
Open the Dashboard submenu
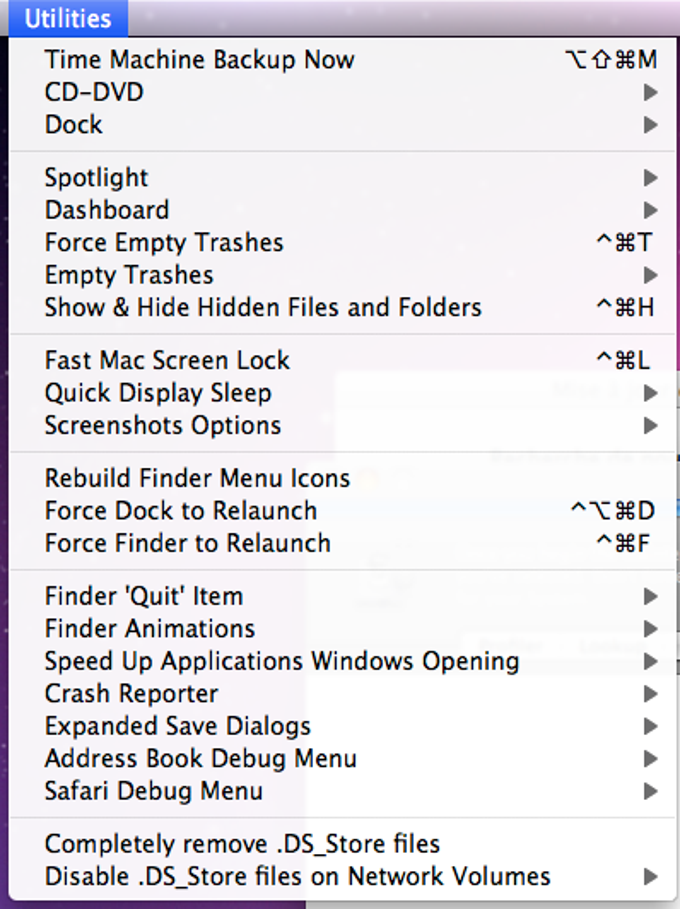point(343,210)
